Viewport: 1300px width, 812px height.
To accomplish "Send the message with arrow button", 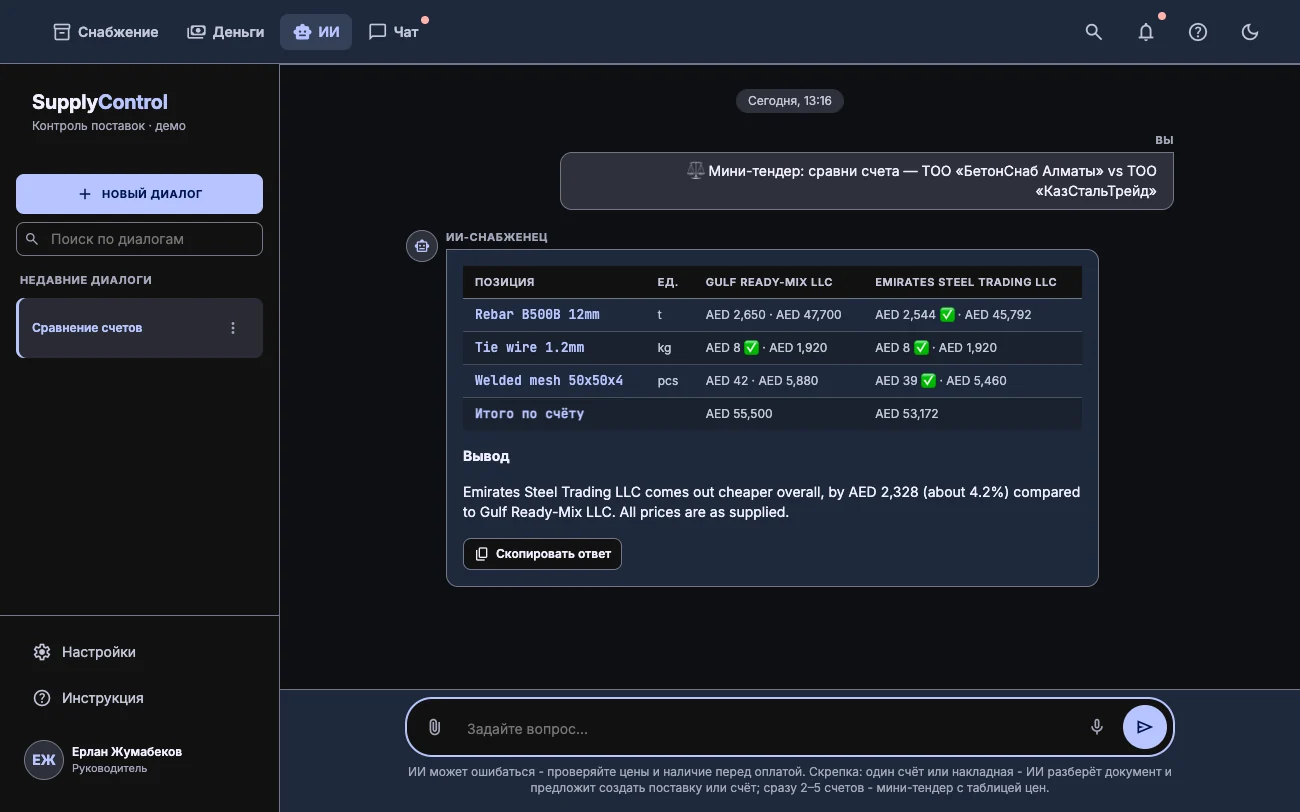I will (1145, 727).
